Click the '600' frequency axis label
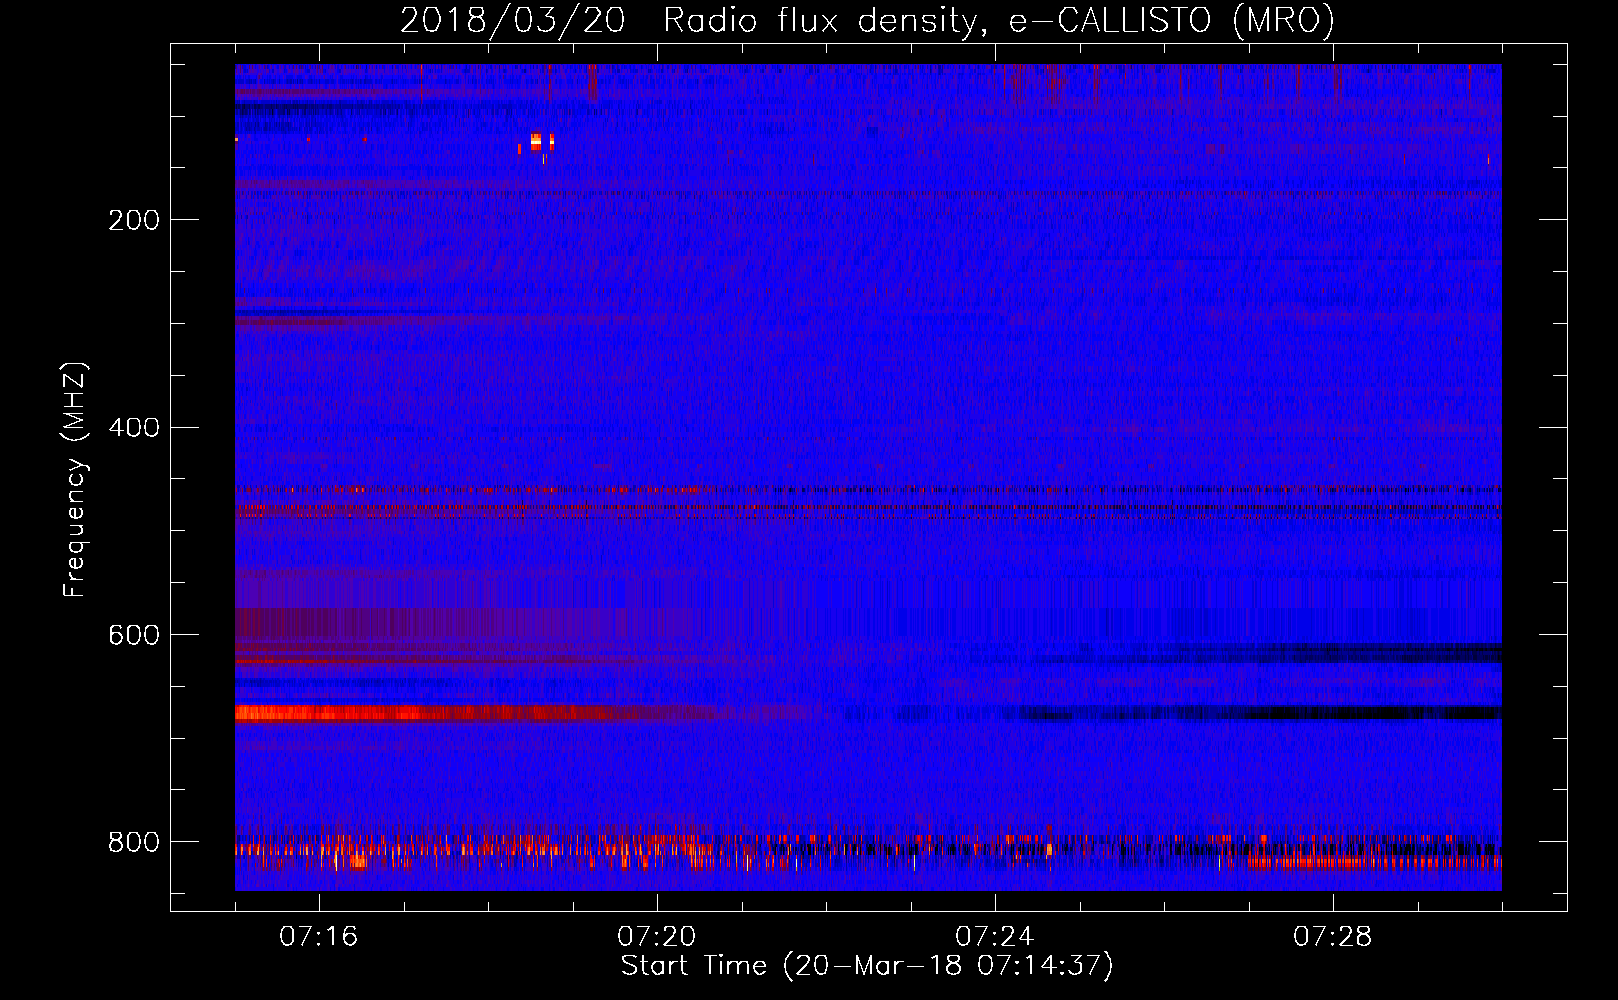Screen dimensions: 1618x1000 click(x=134, y=636)
